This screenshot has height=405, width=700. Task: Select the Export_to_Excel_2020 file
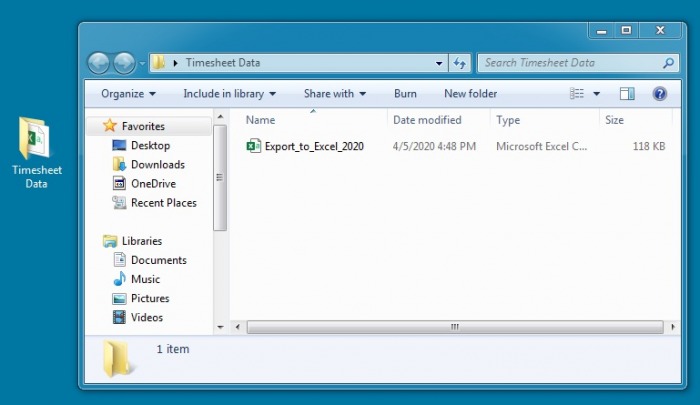coord(314,146)
